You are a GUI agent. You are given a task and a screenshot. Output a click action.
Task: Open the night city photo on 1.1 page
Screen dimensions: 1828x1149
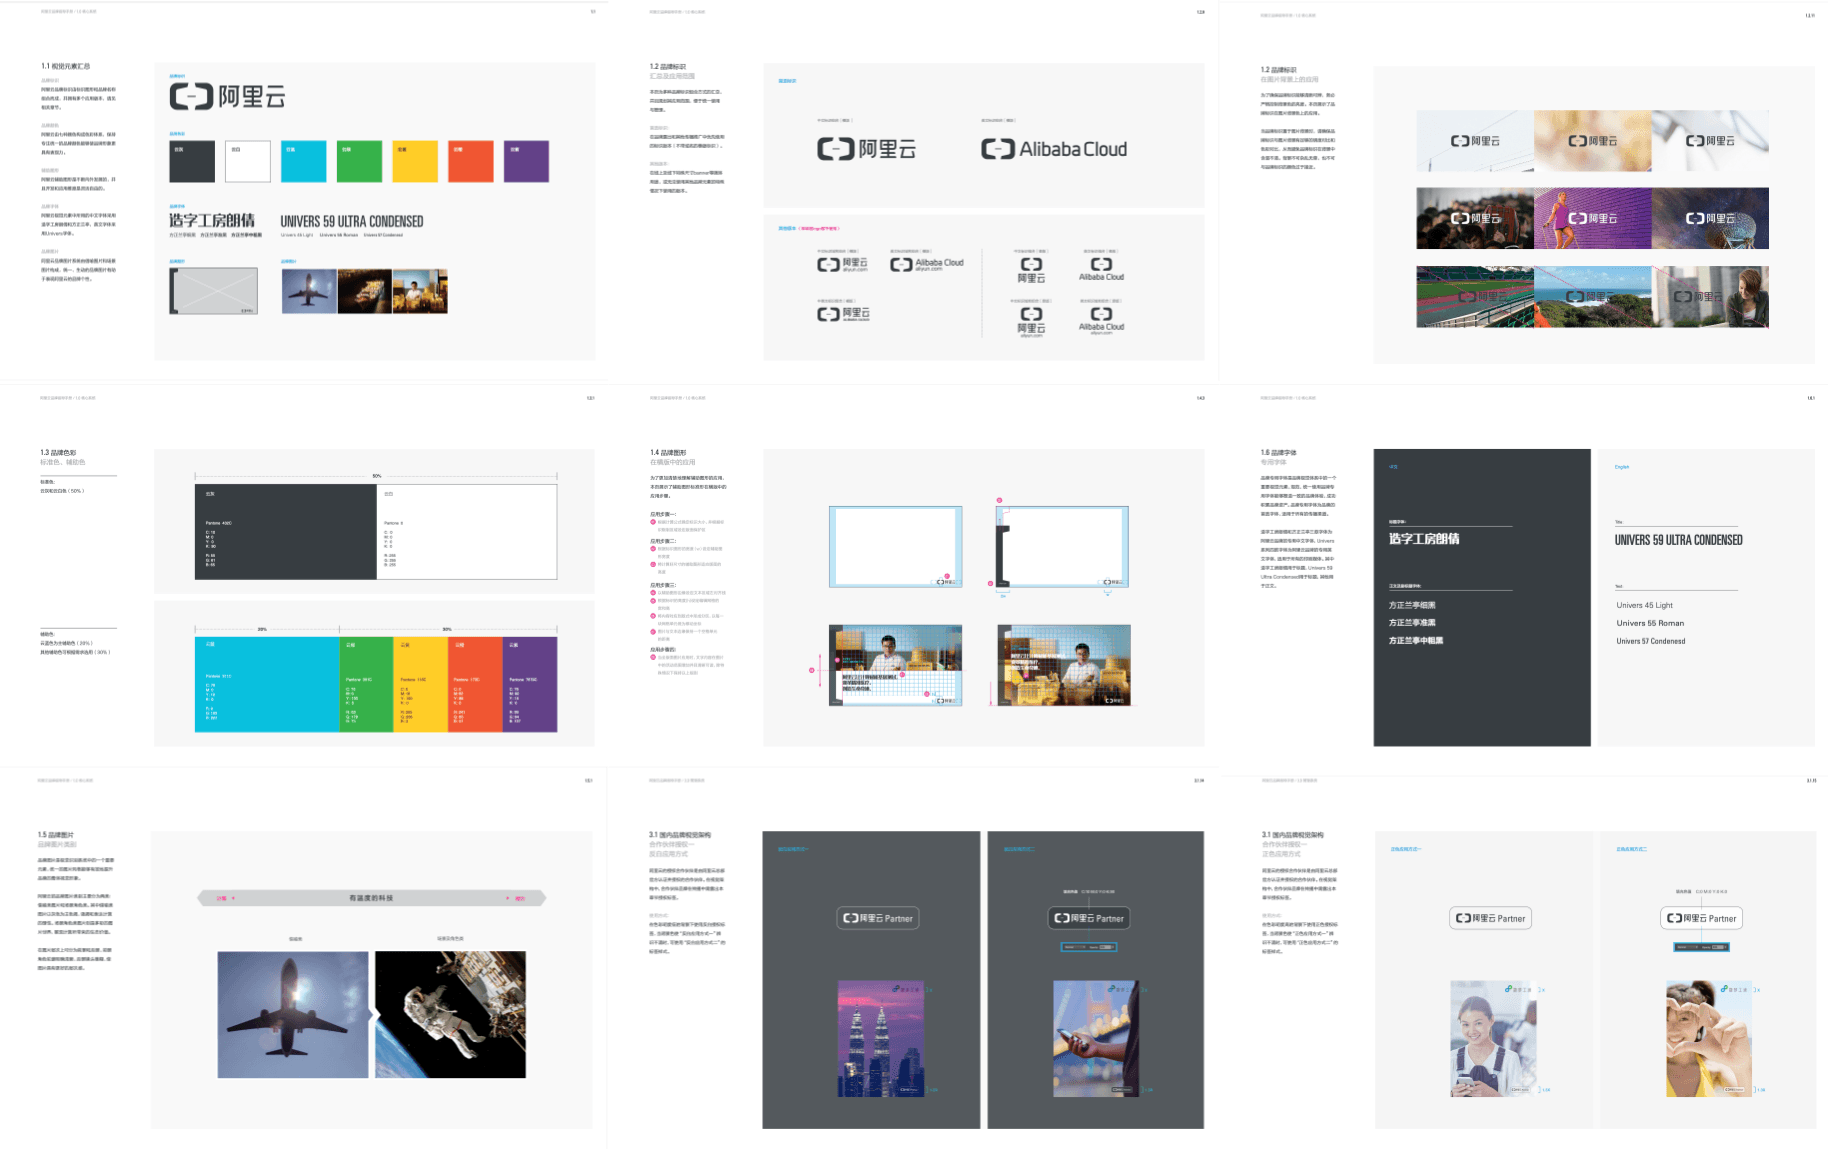tap(365, 291)
